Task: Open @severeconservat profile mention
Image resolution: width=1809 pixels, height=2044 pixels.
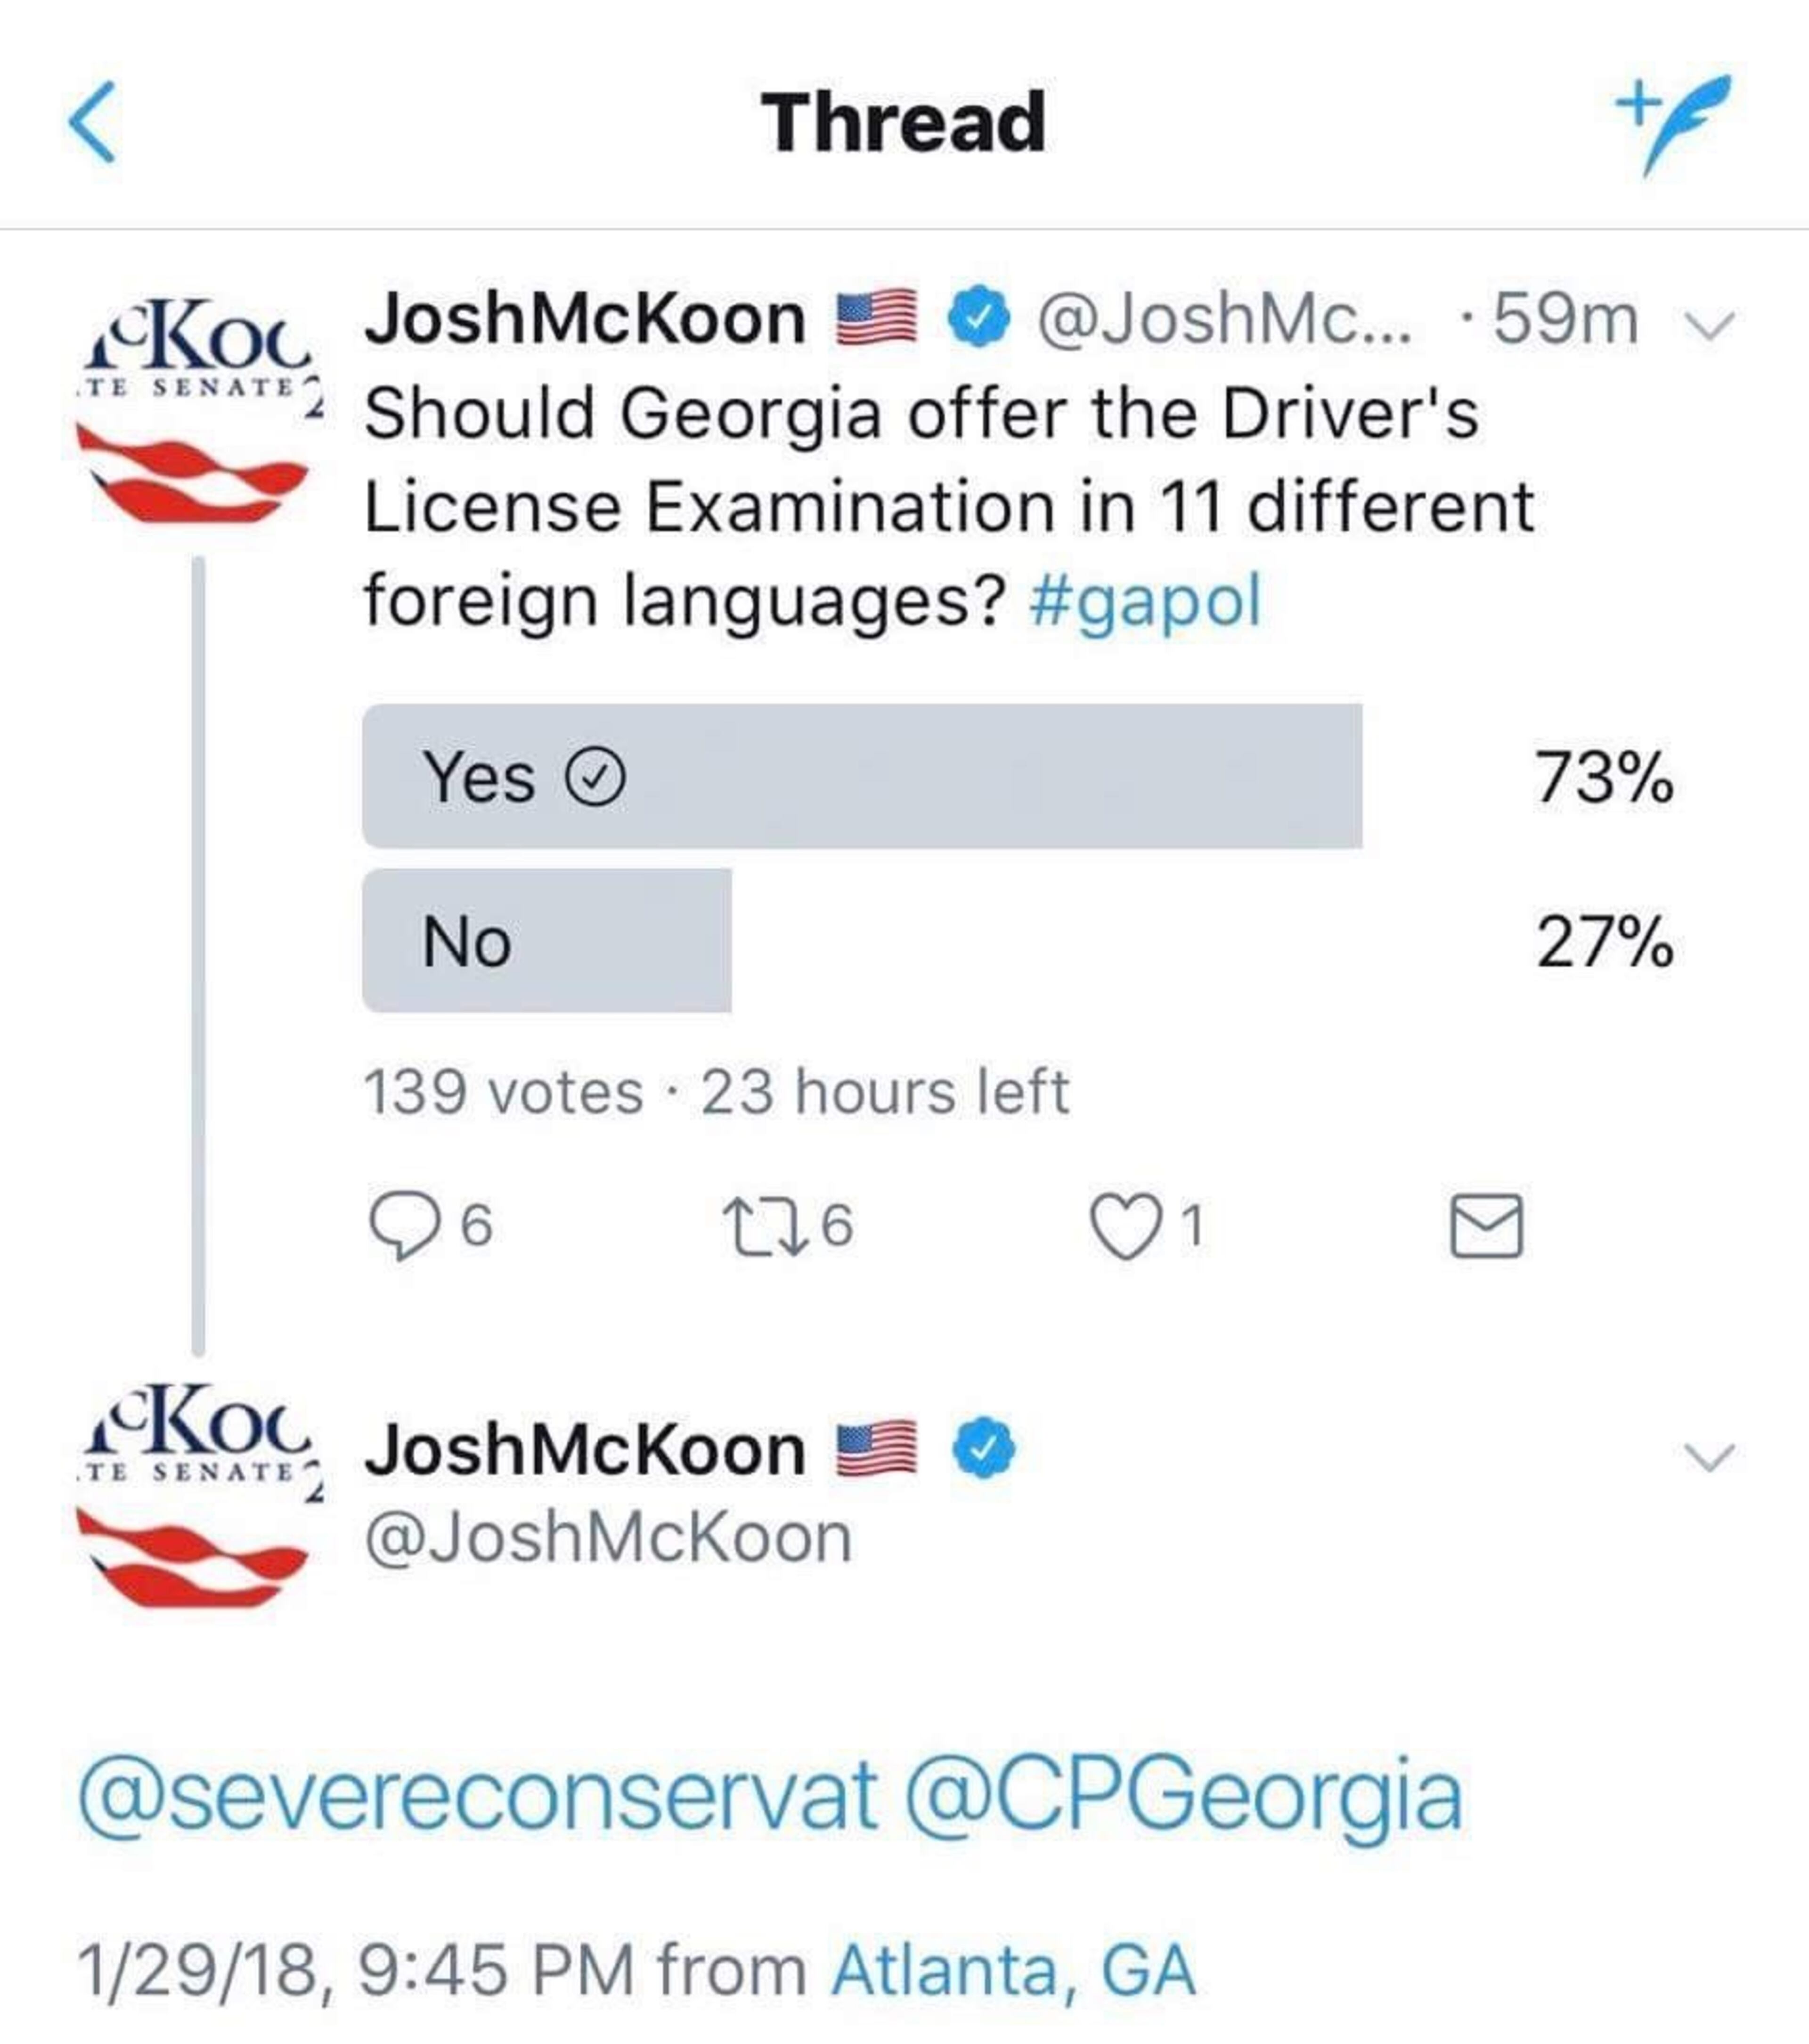Action: coord(478,1797)
